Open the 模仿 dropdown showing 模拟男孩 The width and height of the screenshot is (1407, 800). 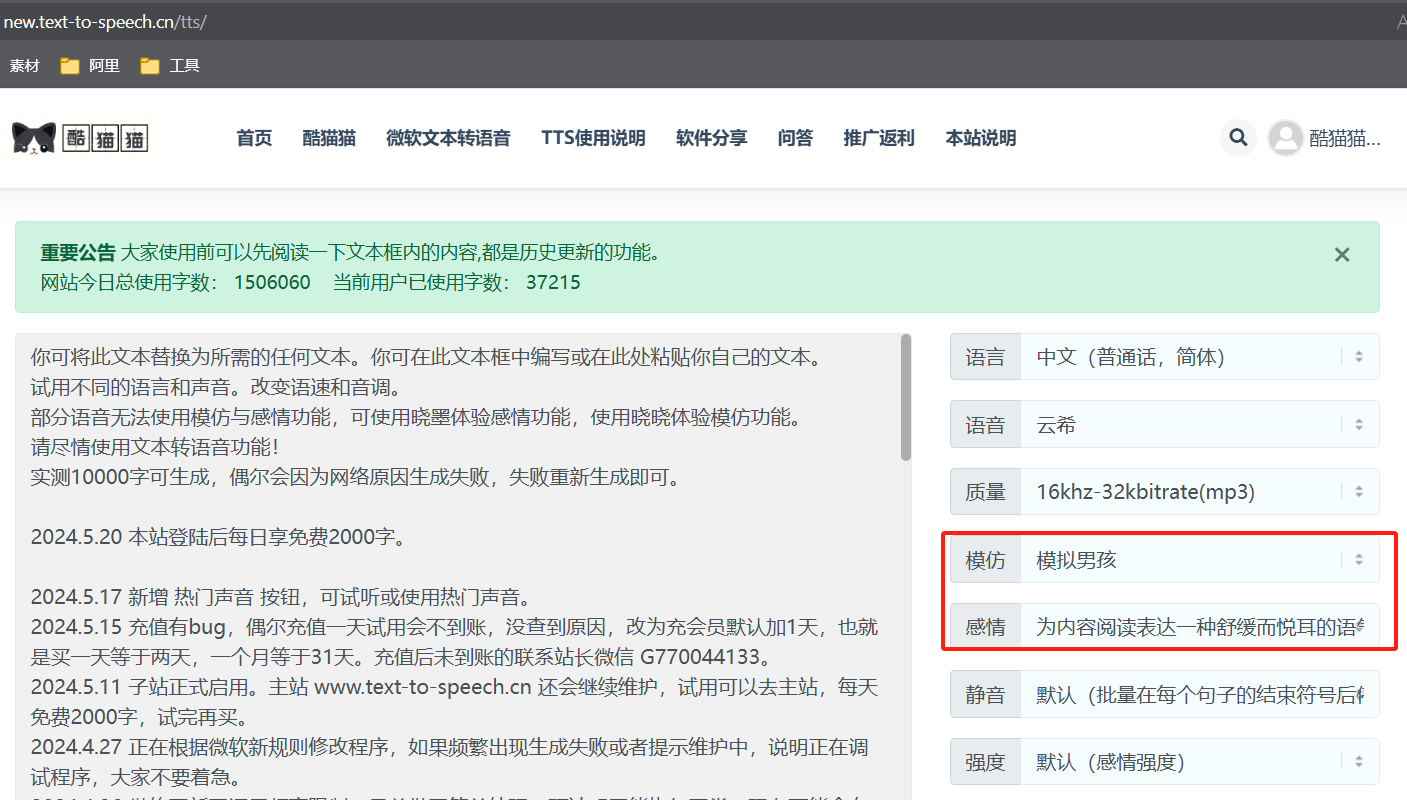(1198, 560)
